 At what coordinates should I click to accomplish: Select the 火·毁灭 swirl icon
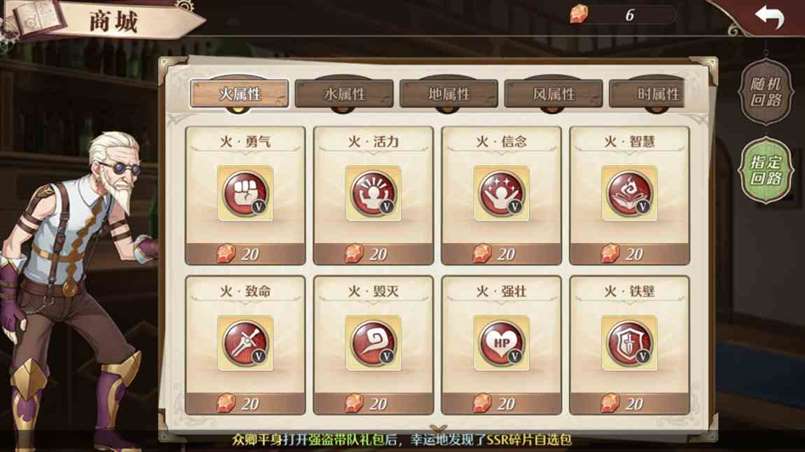point(373,343)
